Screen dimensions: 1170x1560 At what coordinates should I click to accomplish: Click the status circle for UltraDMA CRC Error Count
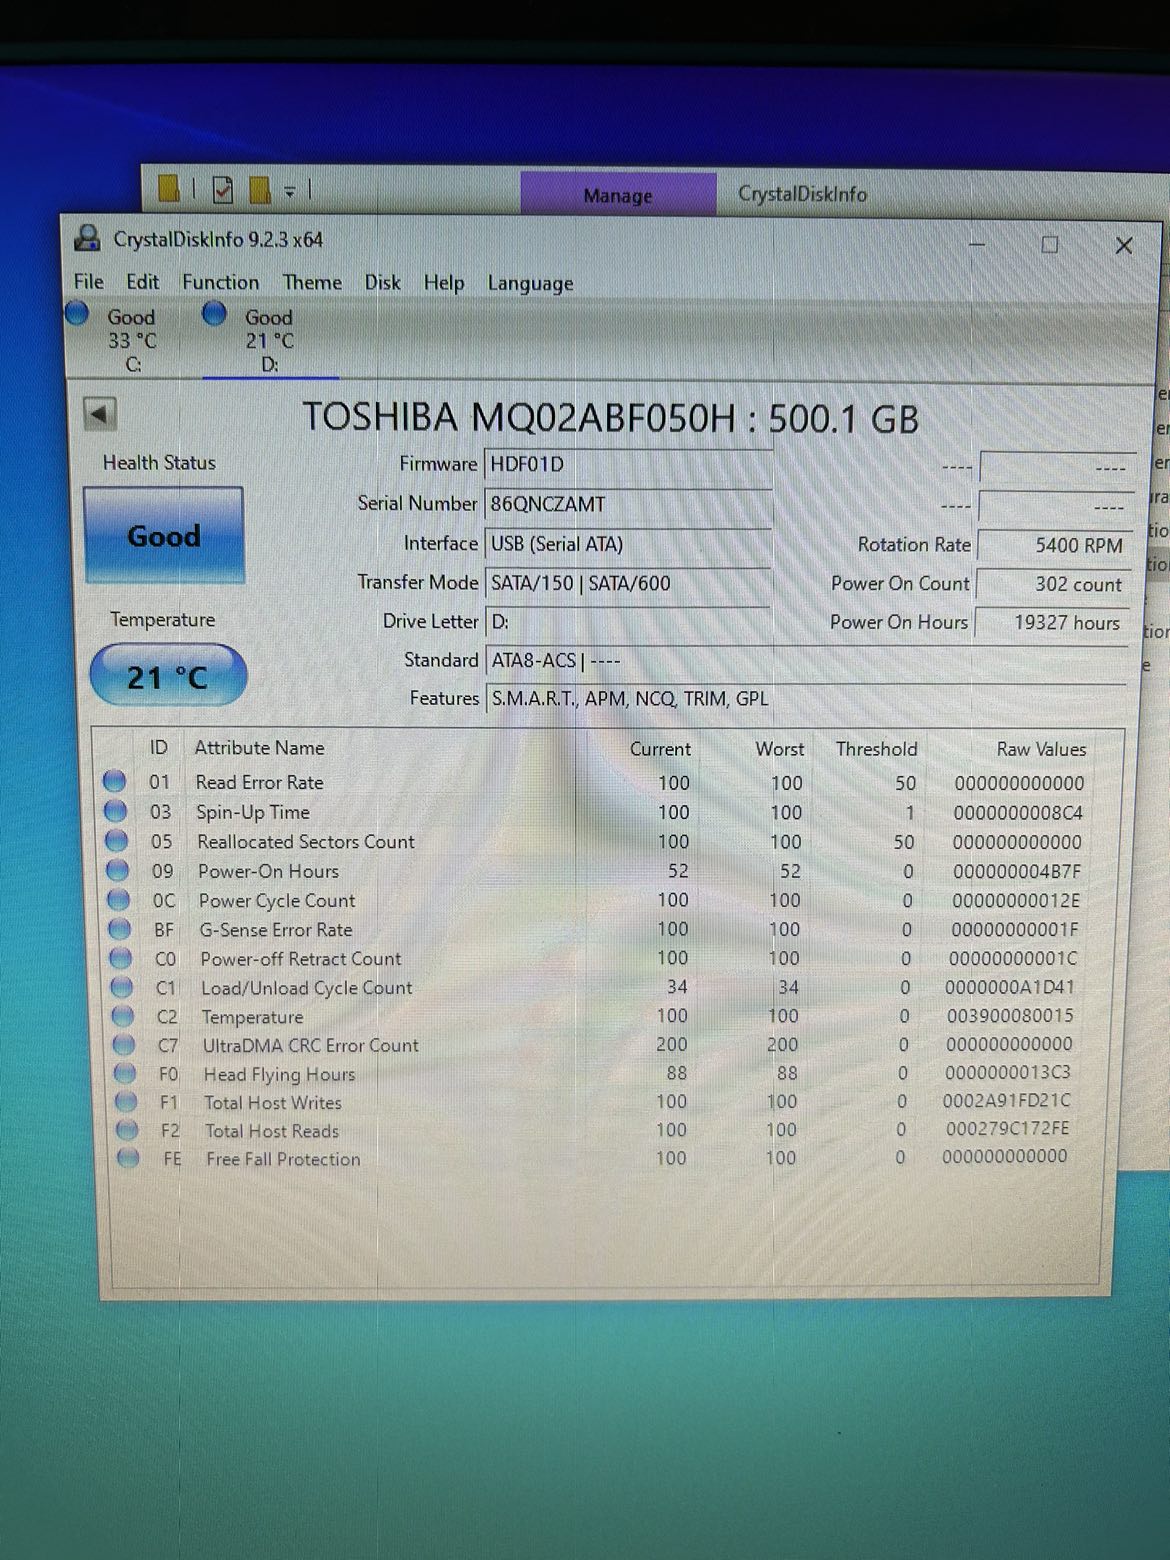[124, 1045]
